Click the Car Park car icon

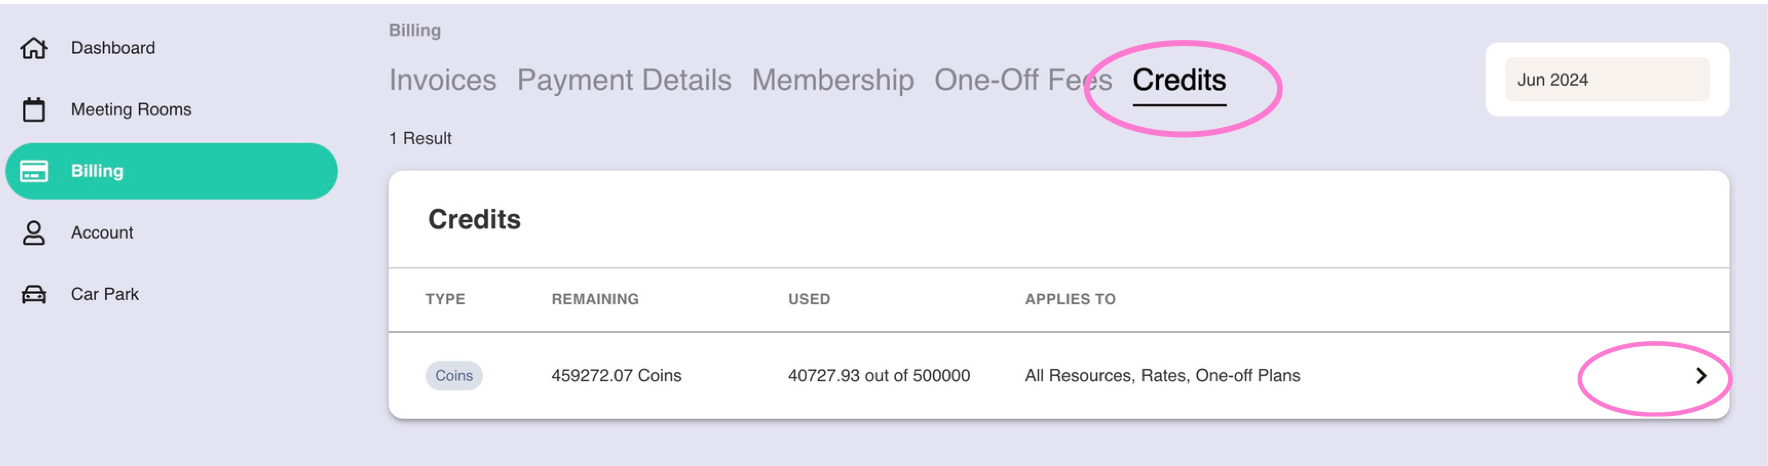[34, 294]
